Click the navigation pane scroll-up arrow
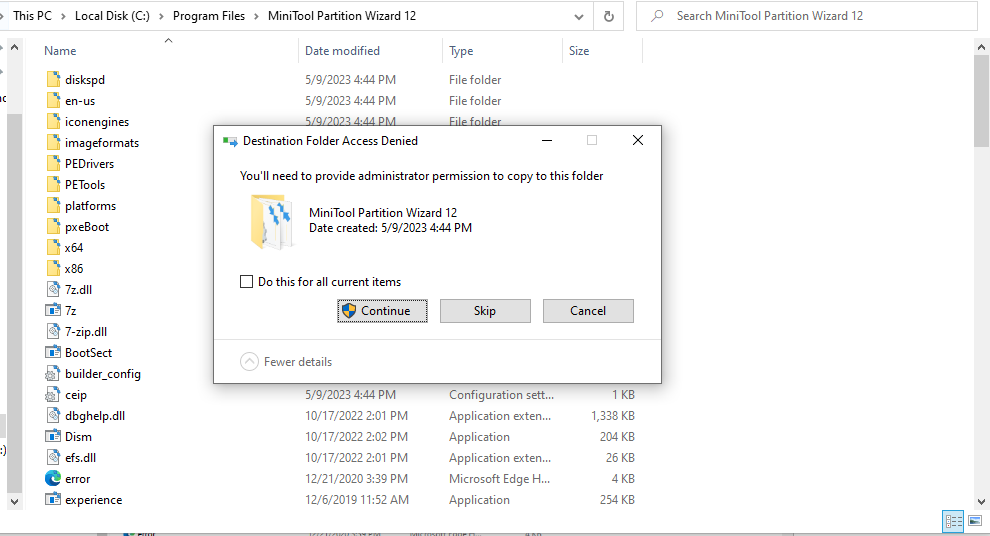 15,47
